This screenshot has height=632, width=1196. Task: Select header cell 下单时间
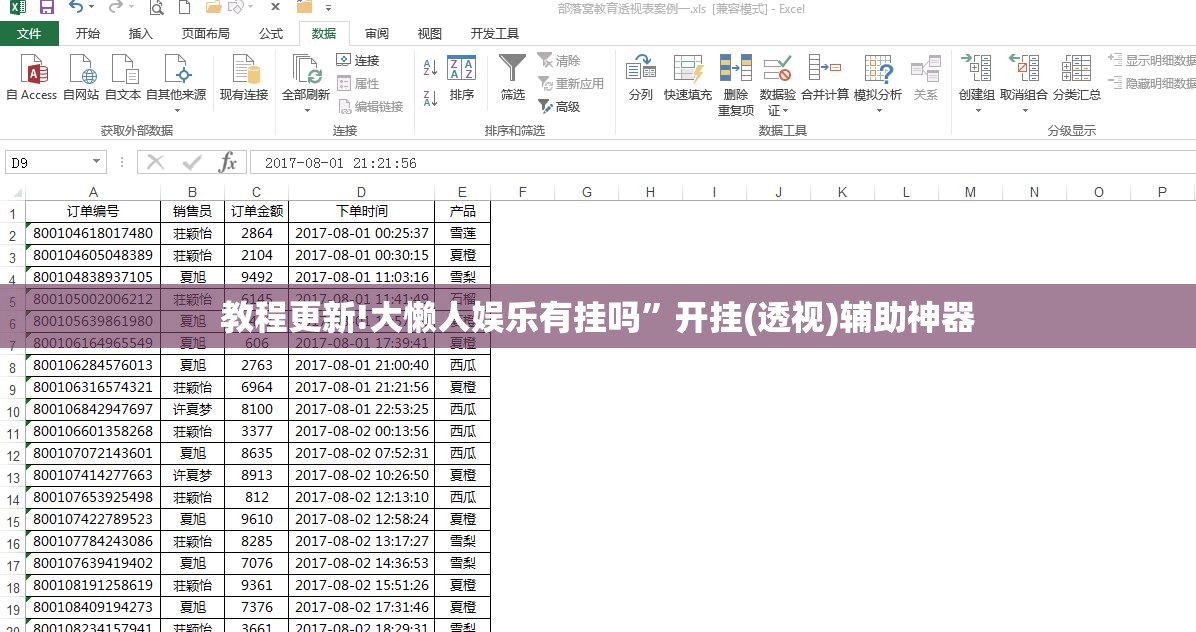pyautogui.click(x=362, y=211)
